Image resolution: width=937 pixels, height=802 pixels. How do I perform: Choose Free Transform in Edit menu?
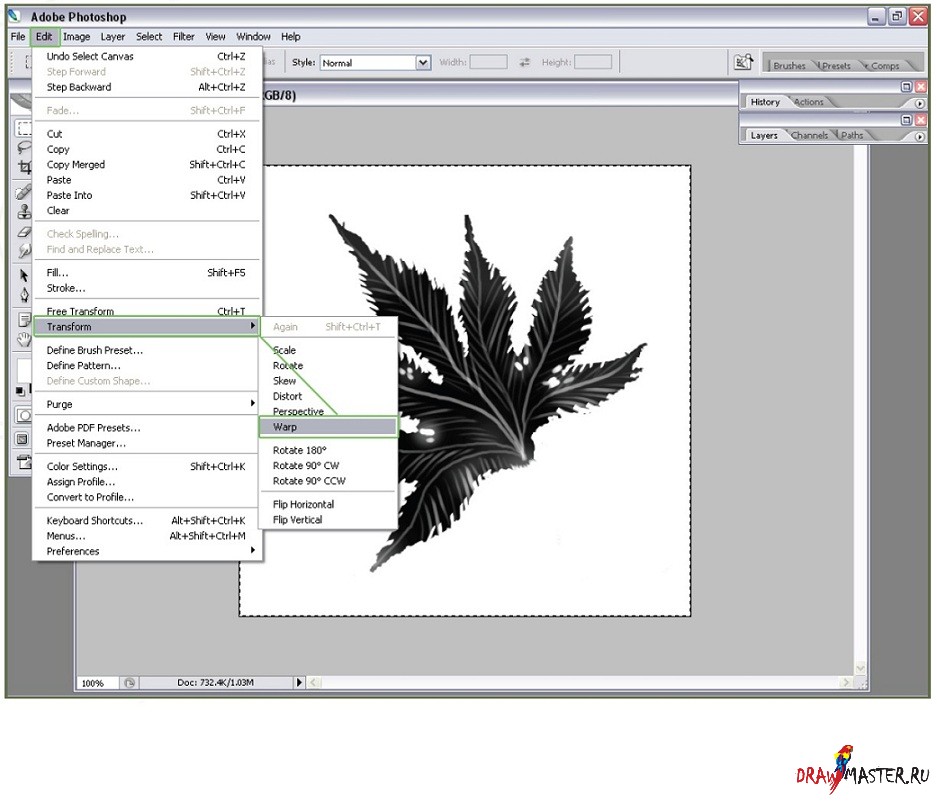click(147, 310)
